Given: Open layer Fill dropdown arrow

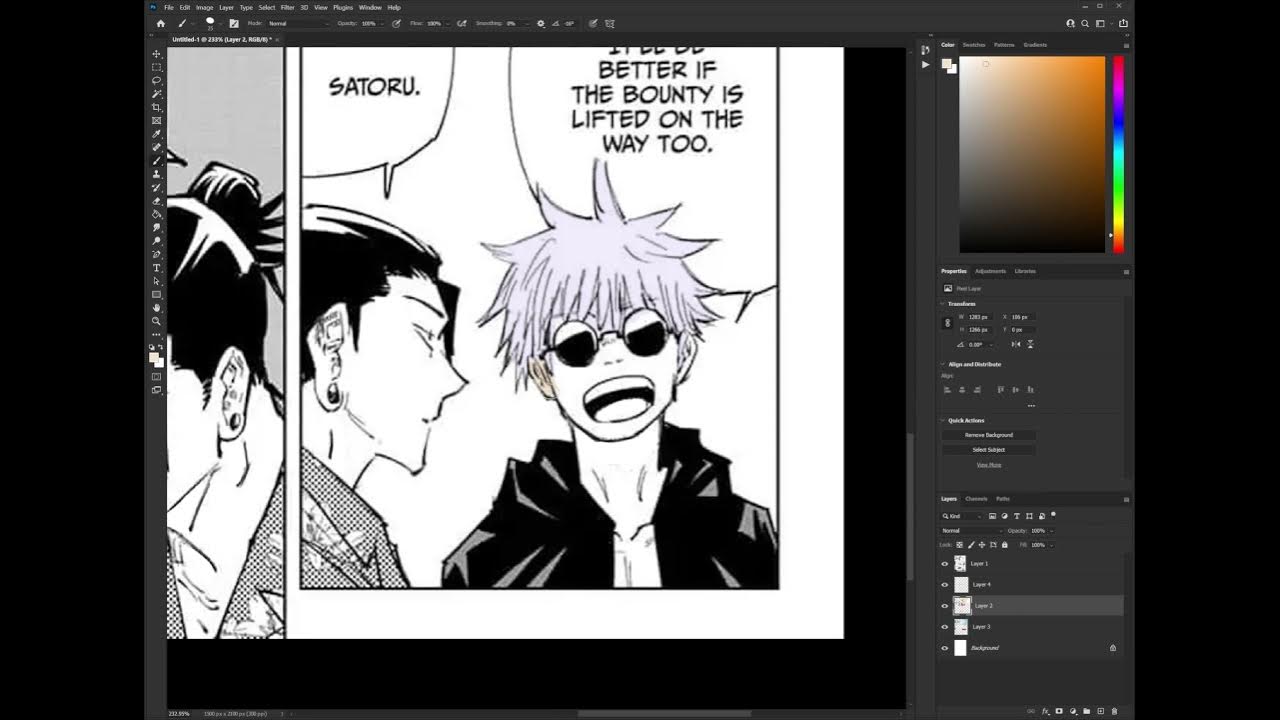Looking at the screenshot, I should 1051,545.
